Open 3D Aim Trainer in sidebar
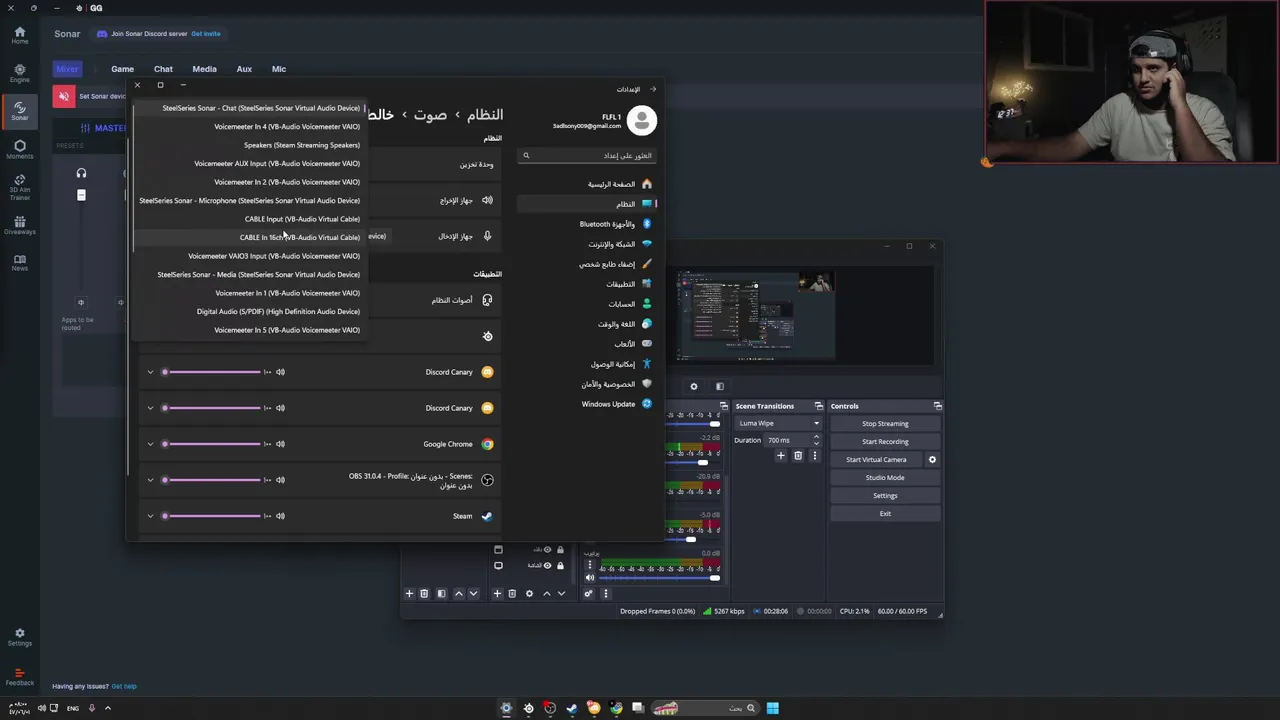This screenshot has height=720, width=1280. coord(19,187)
